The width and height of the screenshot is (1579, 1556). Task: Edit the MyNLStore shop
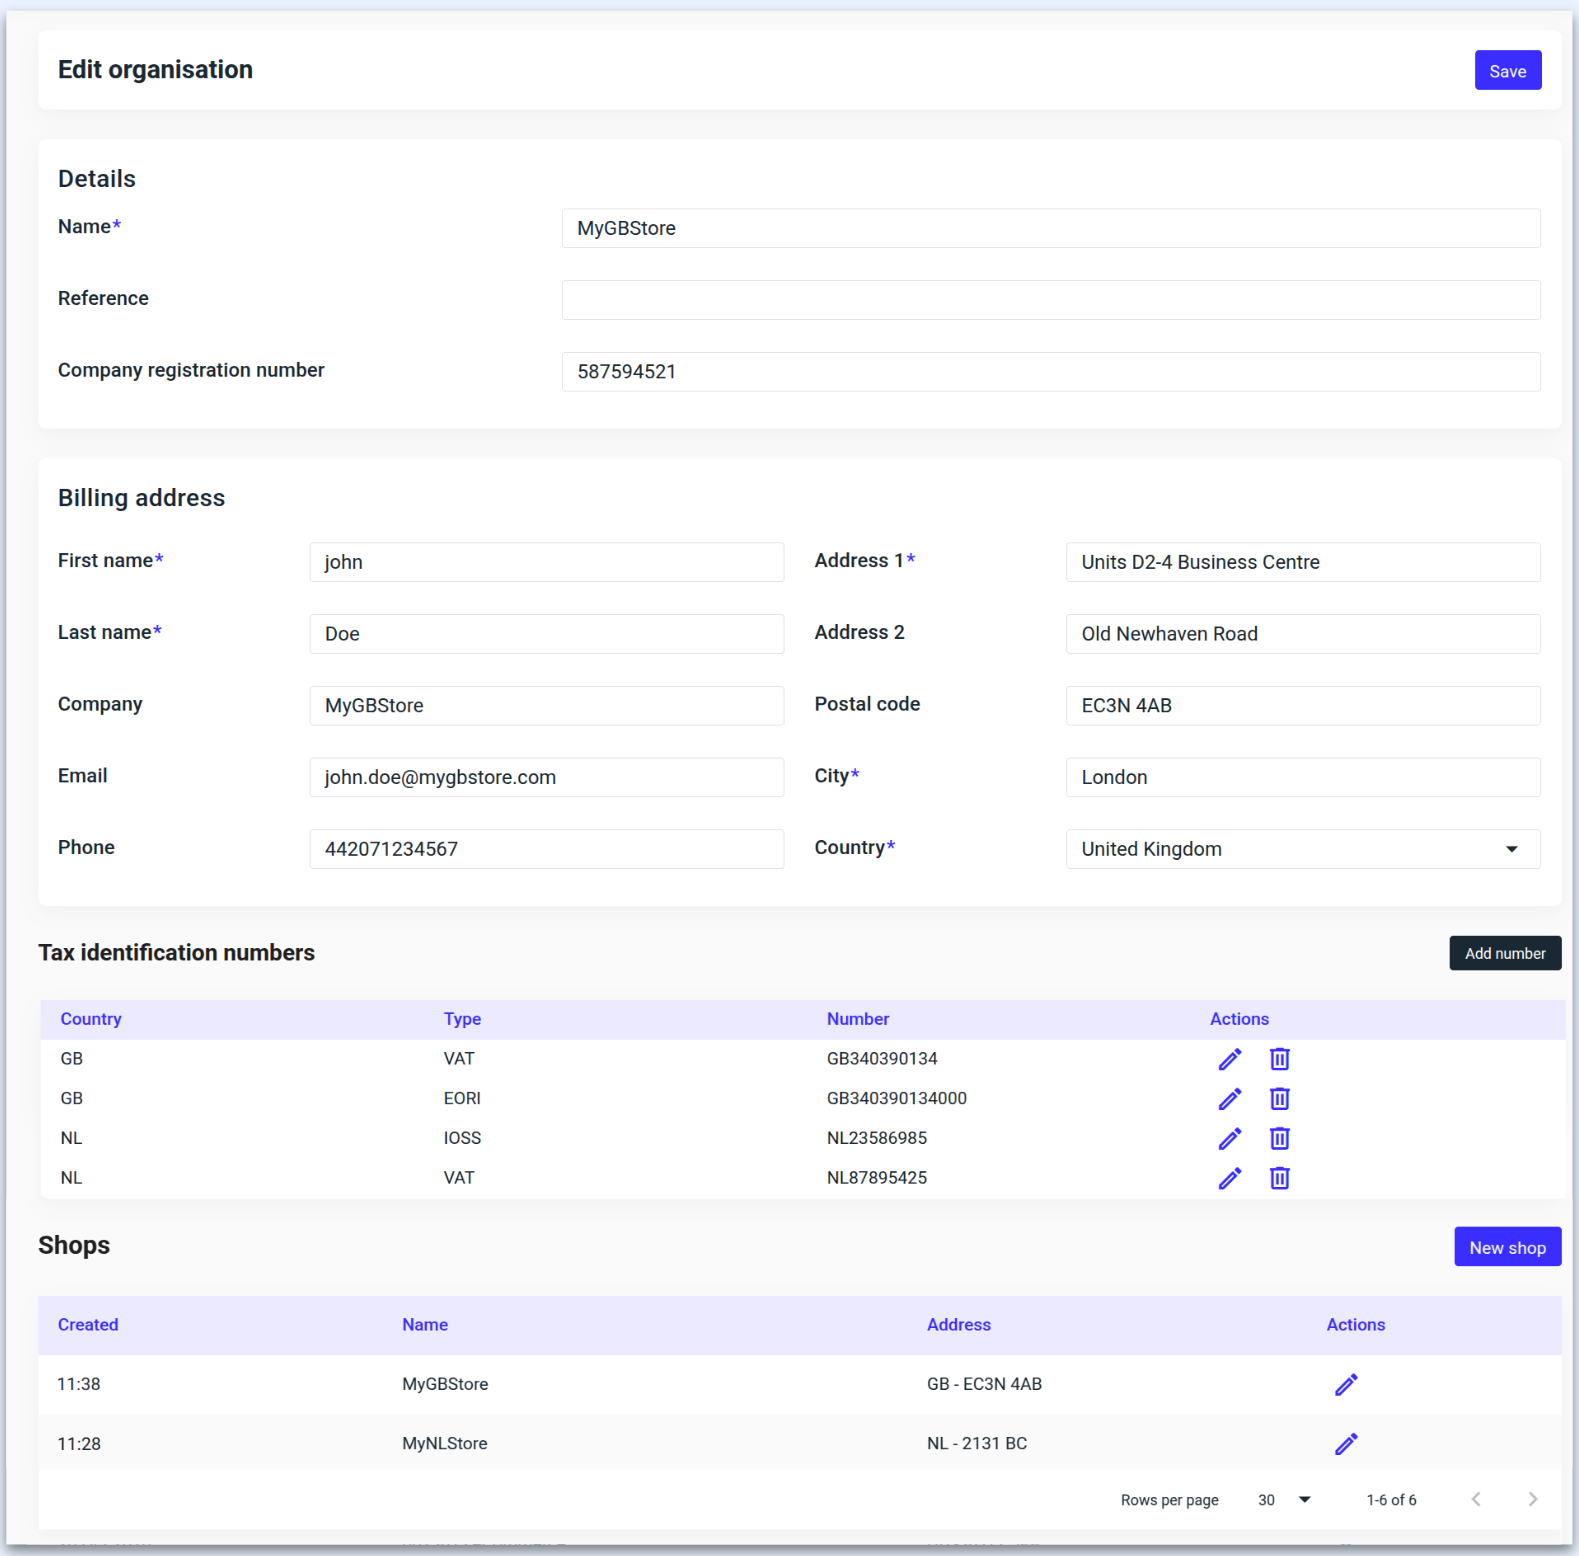1346,1443
